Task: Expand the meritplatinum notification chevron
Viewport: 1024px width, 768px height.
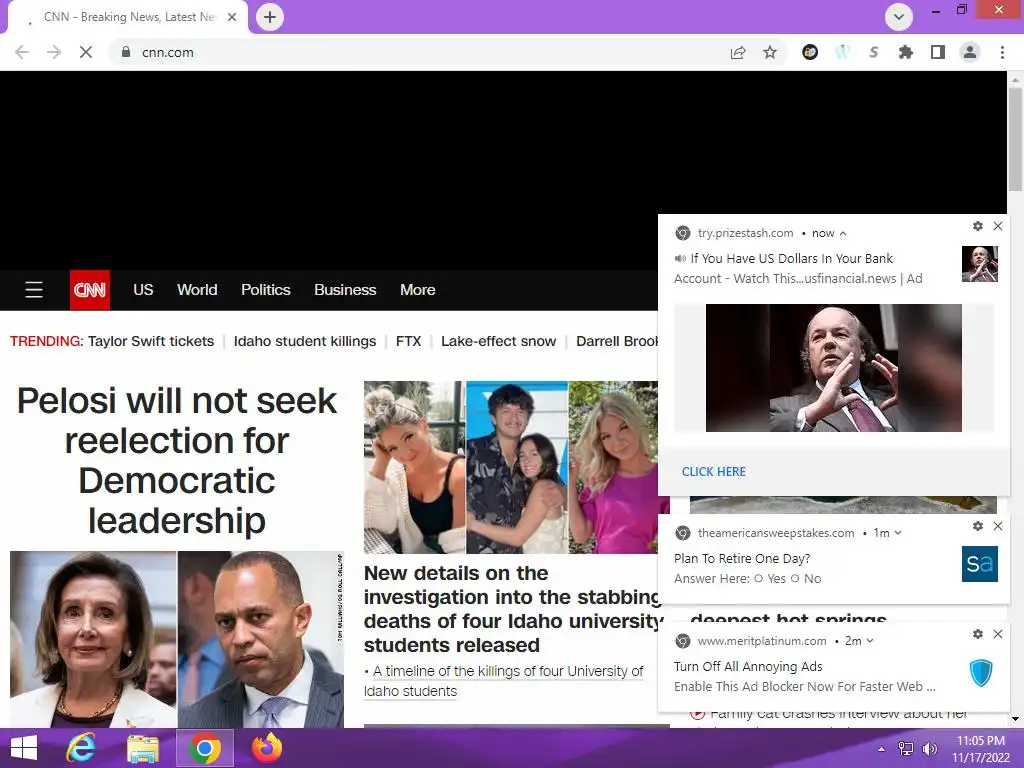Action: pos(870,641)
